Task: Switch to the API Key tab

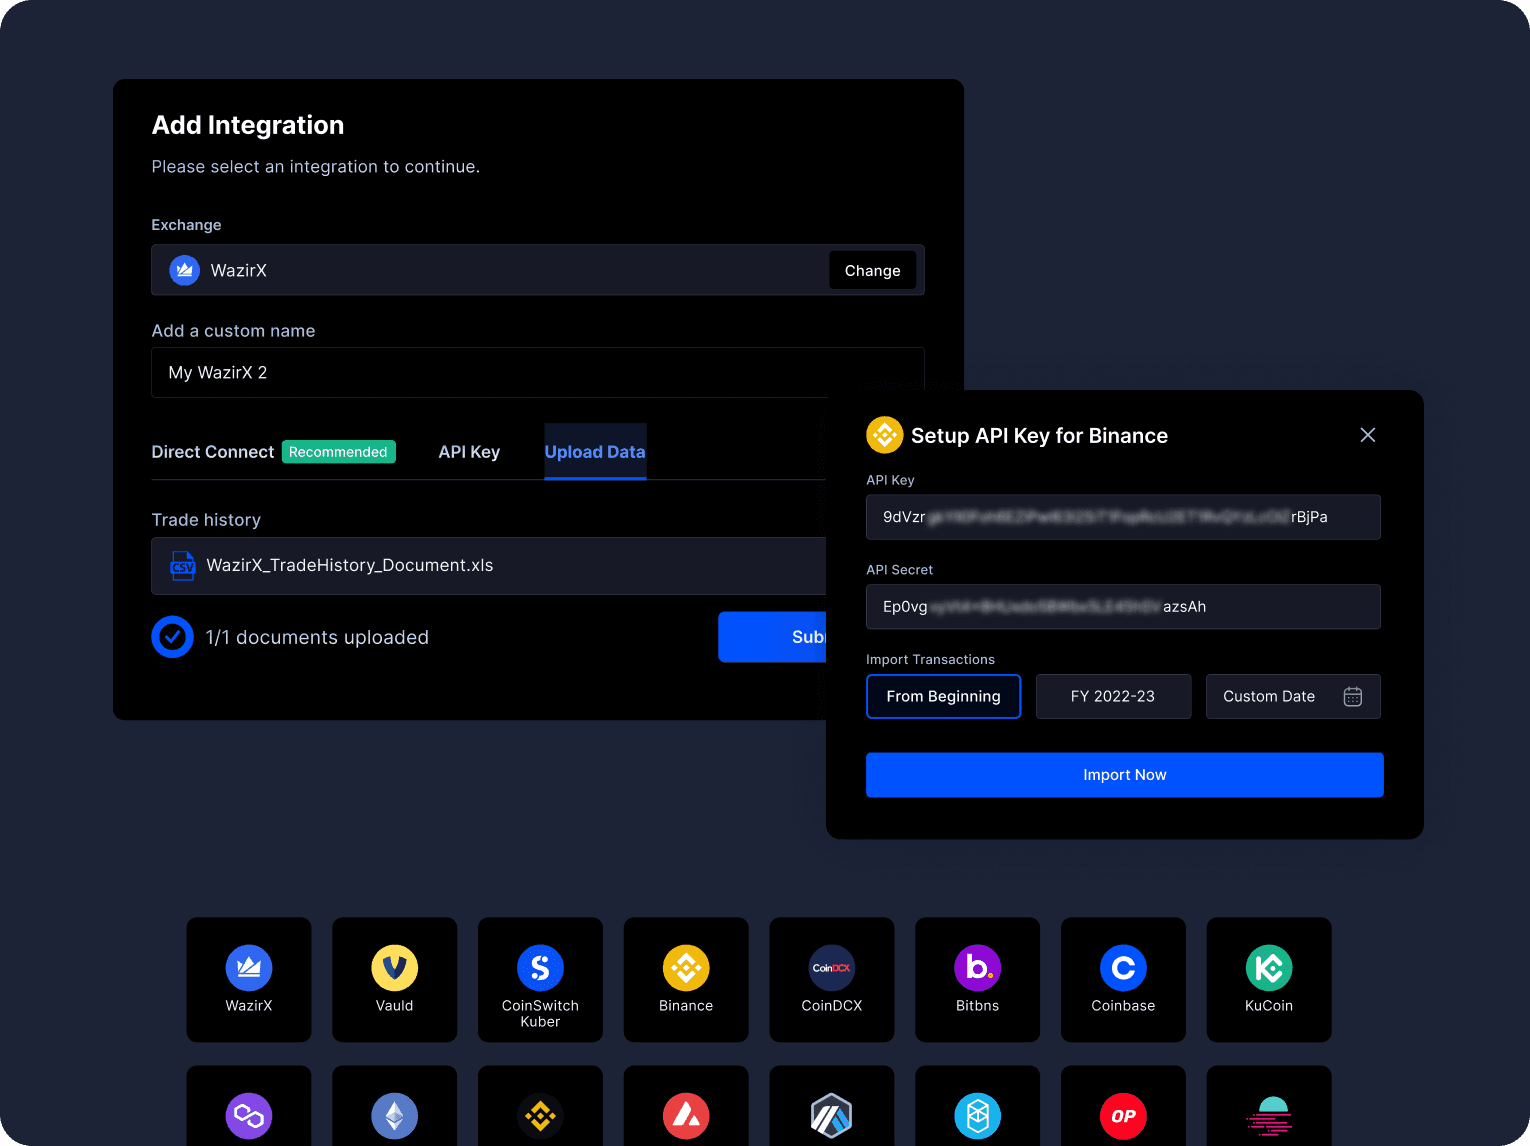Action: 469,451
